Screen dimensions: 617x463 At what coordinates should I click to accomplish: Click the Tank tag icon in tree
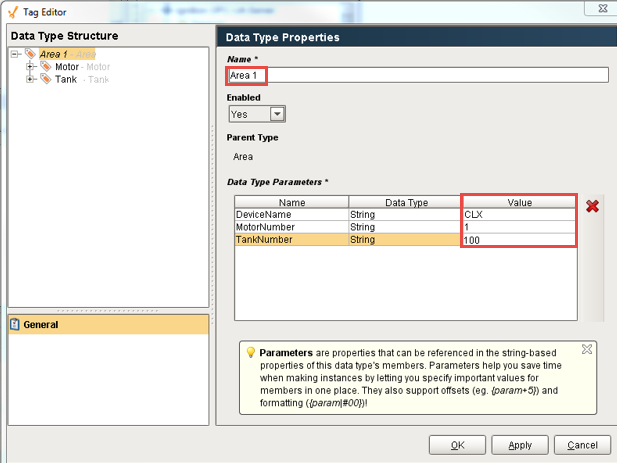[46, 79]
